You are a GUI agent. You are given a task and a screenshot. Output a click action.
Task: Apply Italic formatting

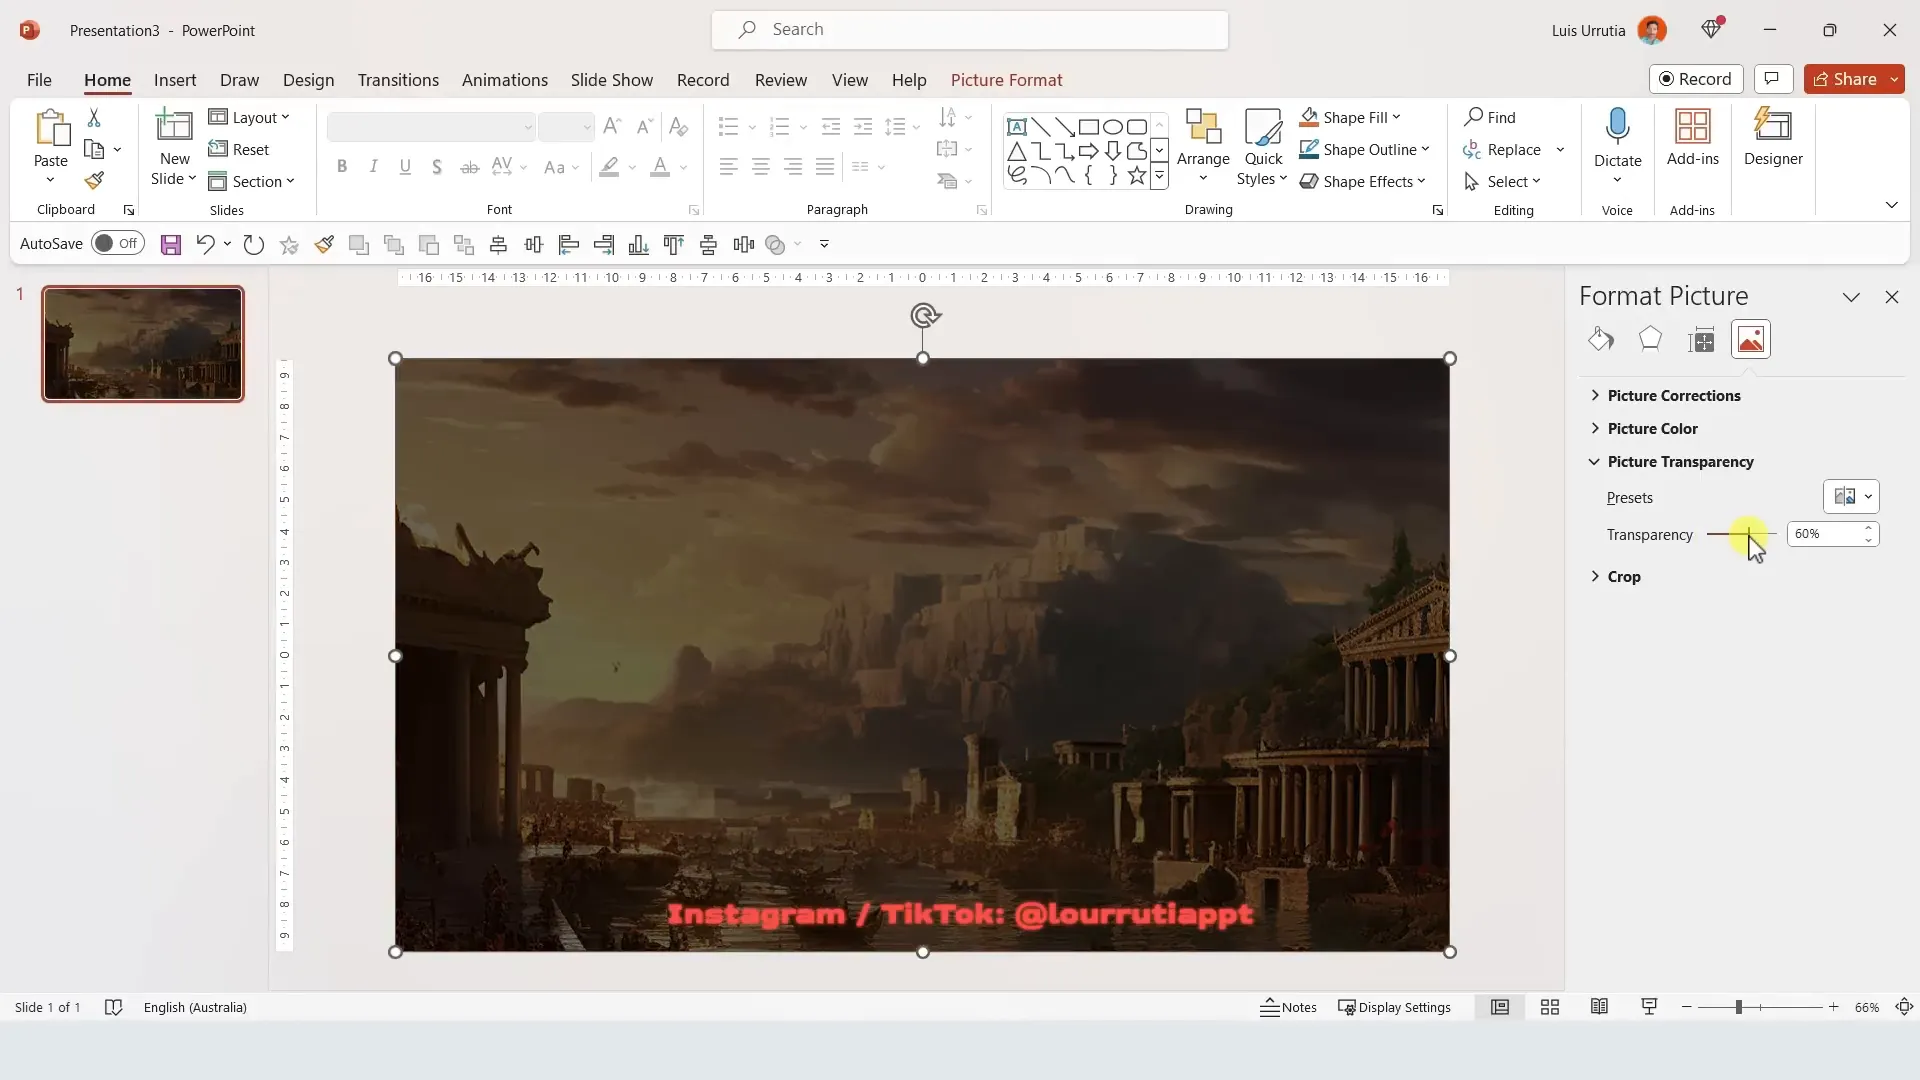373,167
